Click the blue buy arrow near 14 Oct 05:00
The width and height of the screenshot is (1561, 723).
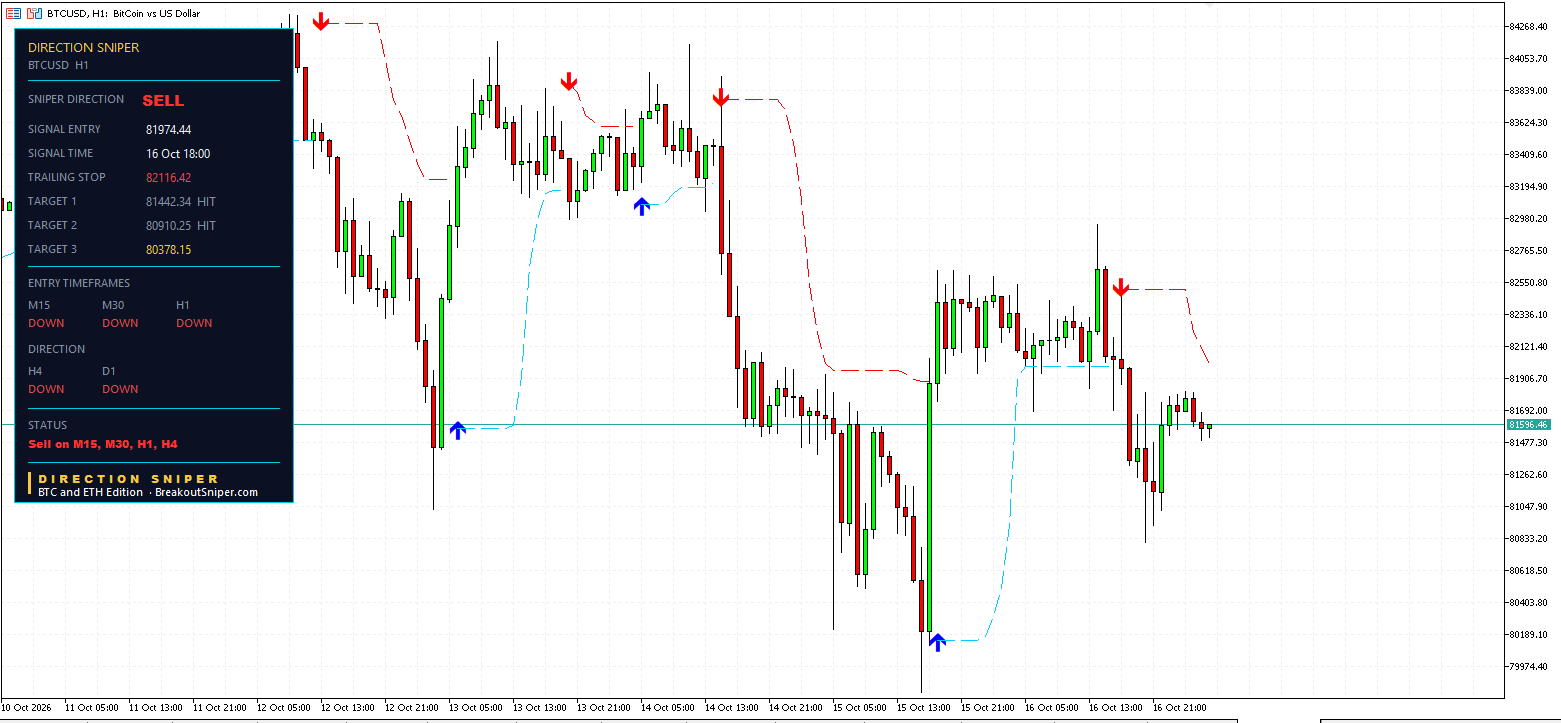click(x=641, y=206)
